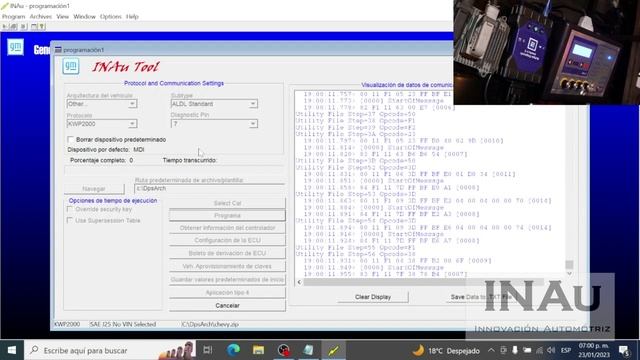Click the Aplicación tipo 4 button
Screen dimensions: 640x360
[x=227, y=293]
